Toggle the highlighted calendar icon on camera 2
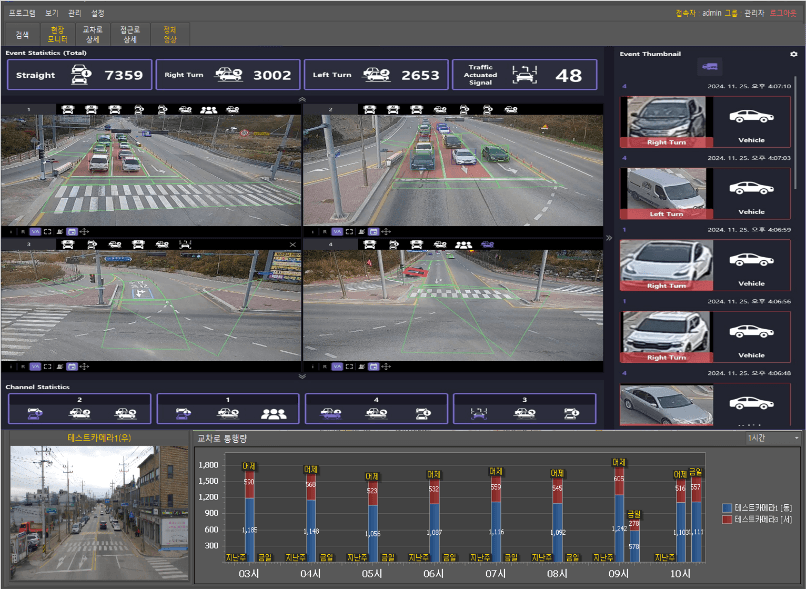The height and width of the screenshot is (589, 806). tap(374, 232)
